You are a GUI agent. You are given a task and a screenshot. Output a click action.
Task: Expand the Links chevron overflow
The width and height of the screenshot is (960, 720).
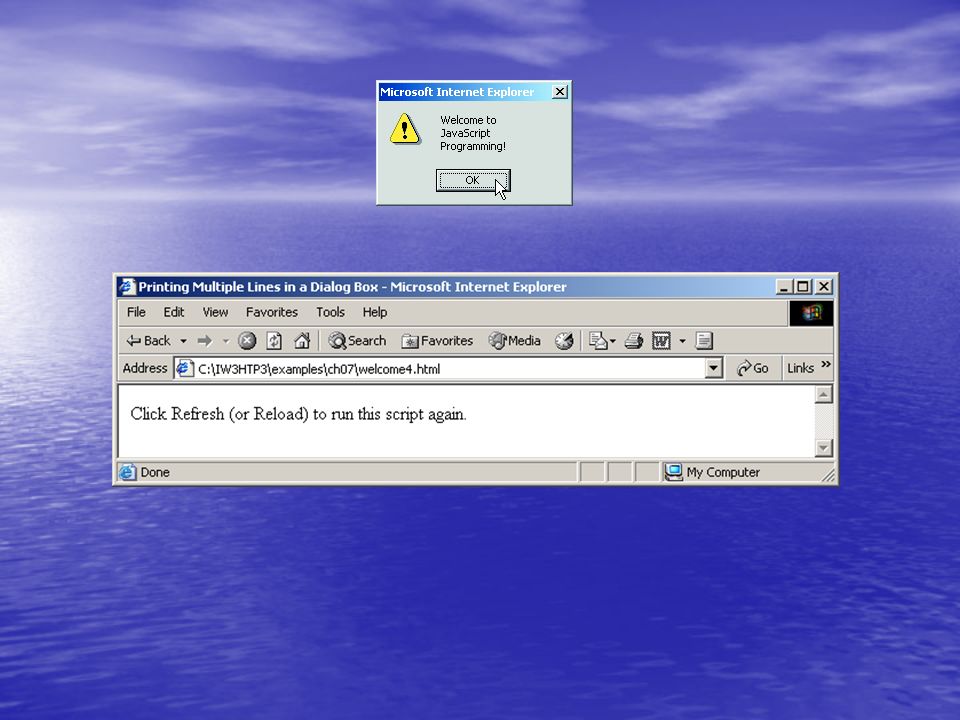coord(826,365)
